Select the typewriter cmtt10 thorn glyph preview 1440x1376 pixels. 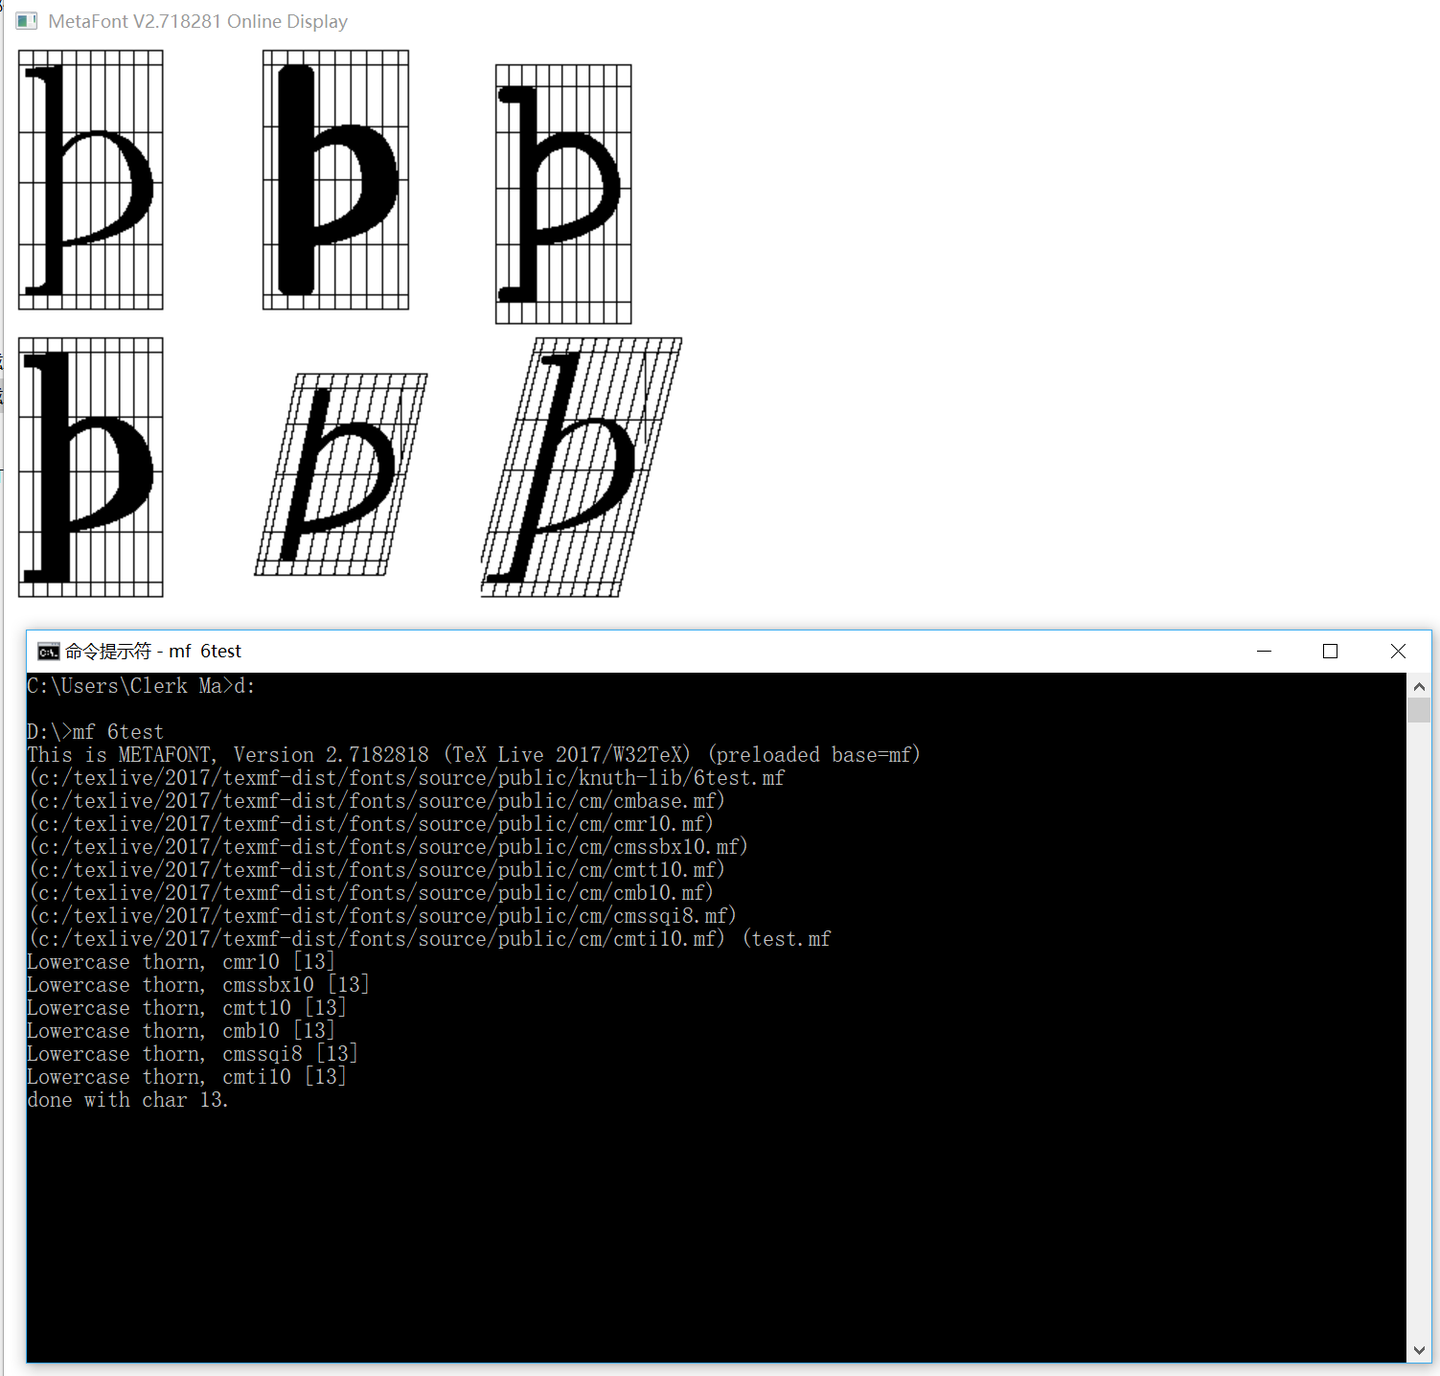(x=562, y=194)
